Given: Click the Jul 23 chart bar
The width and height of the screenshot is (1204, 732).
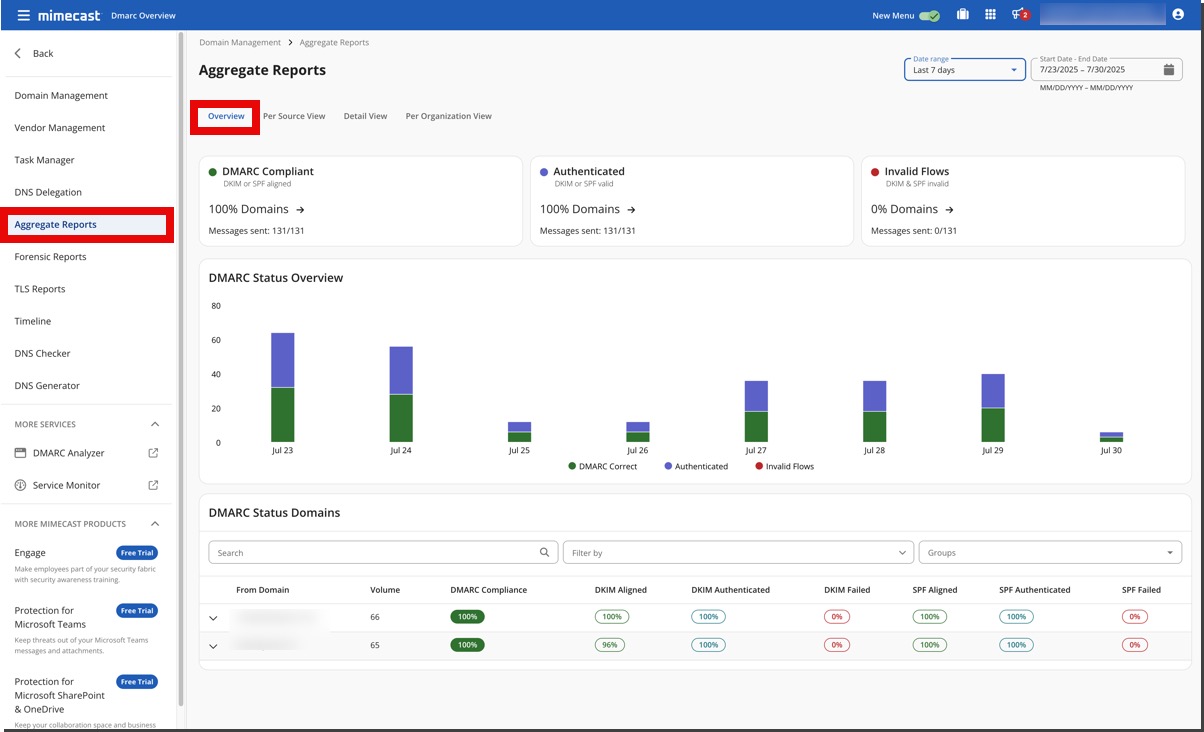Looking at the screenshot, I should click(x=283, y=387).
